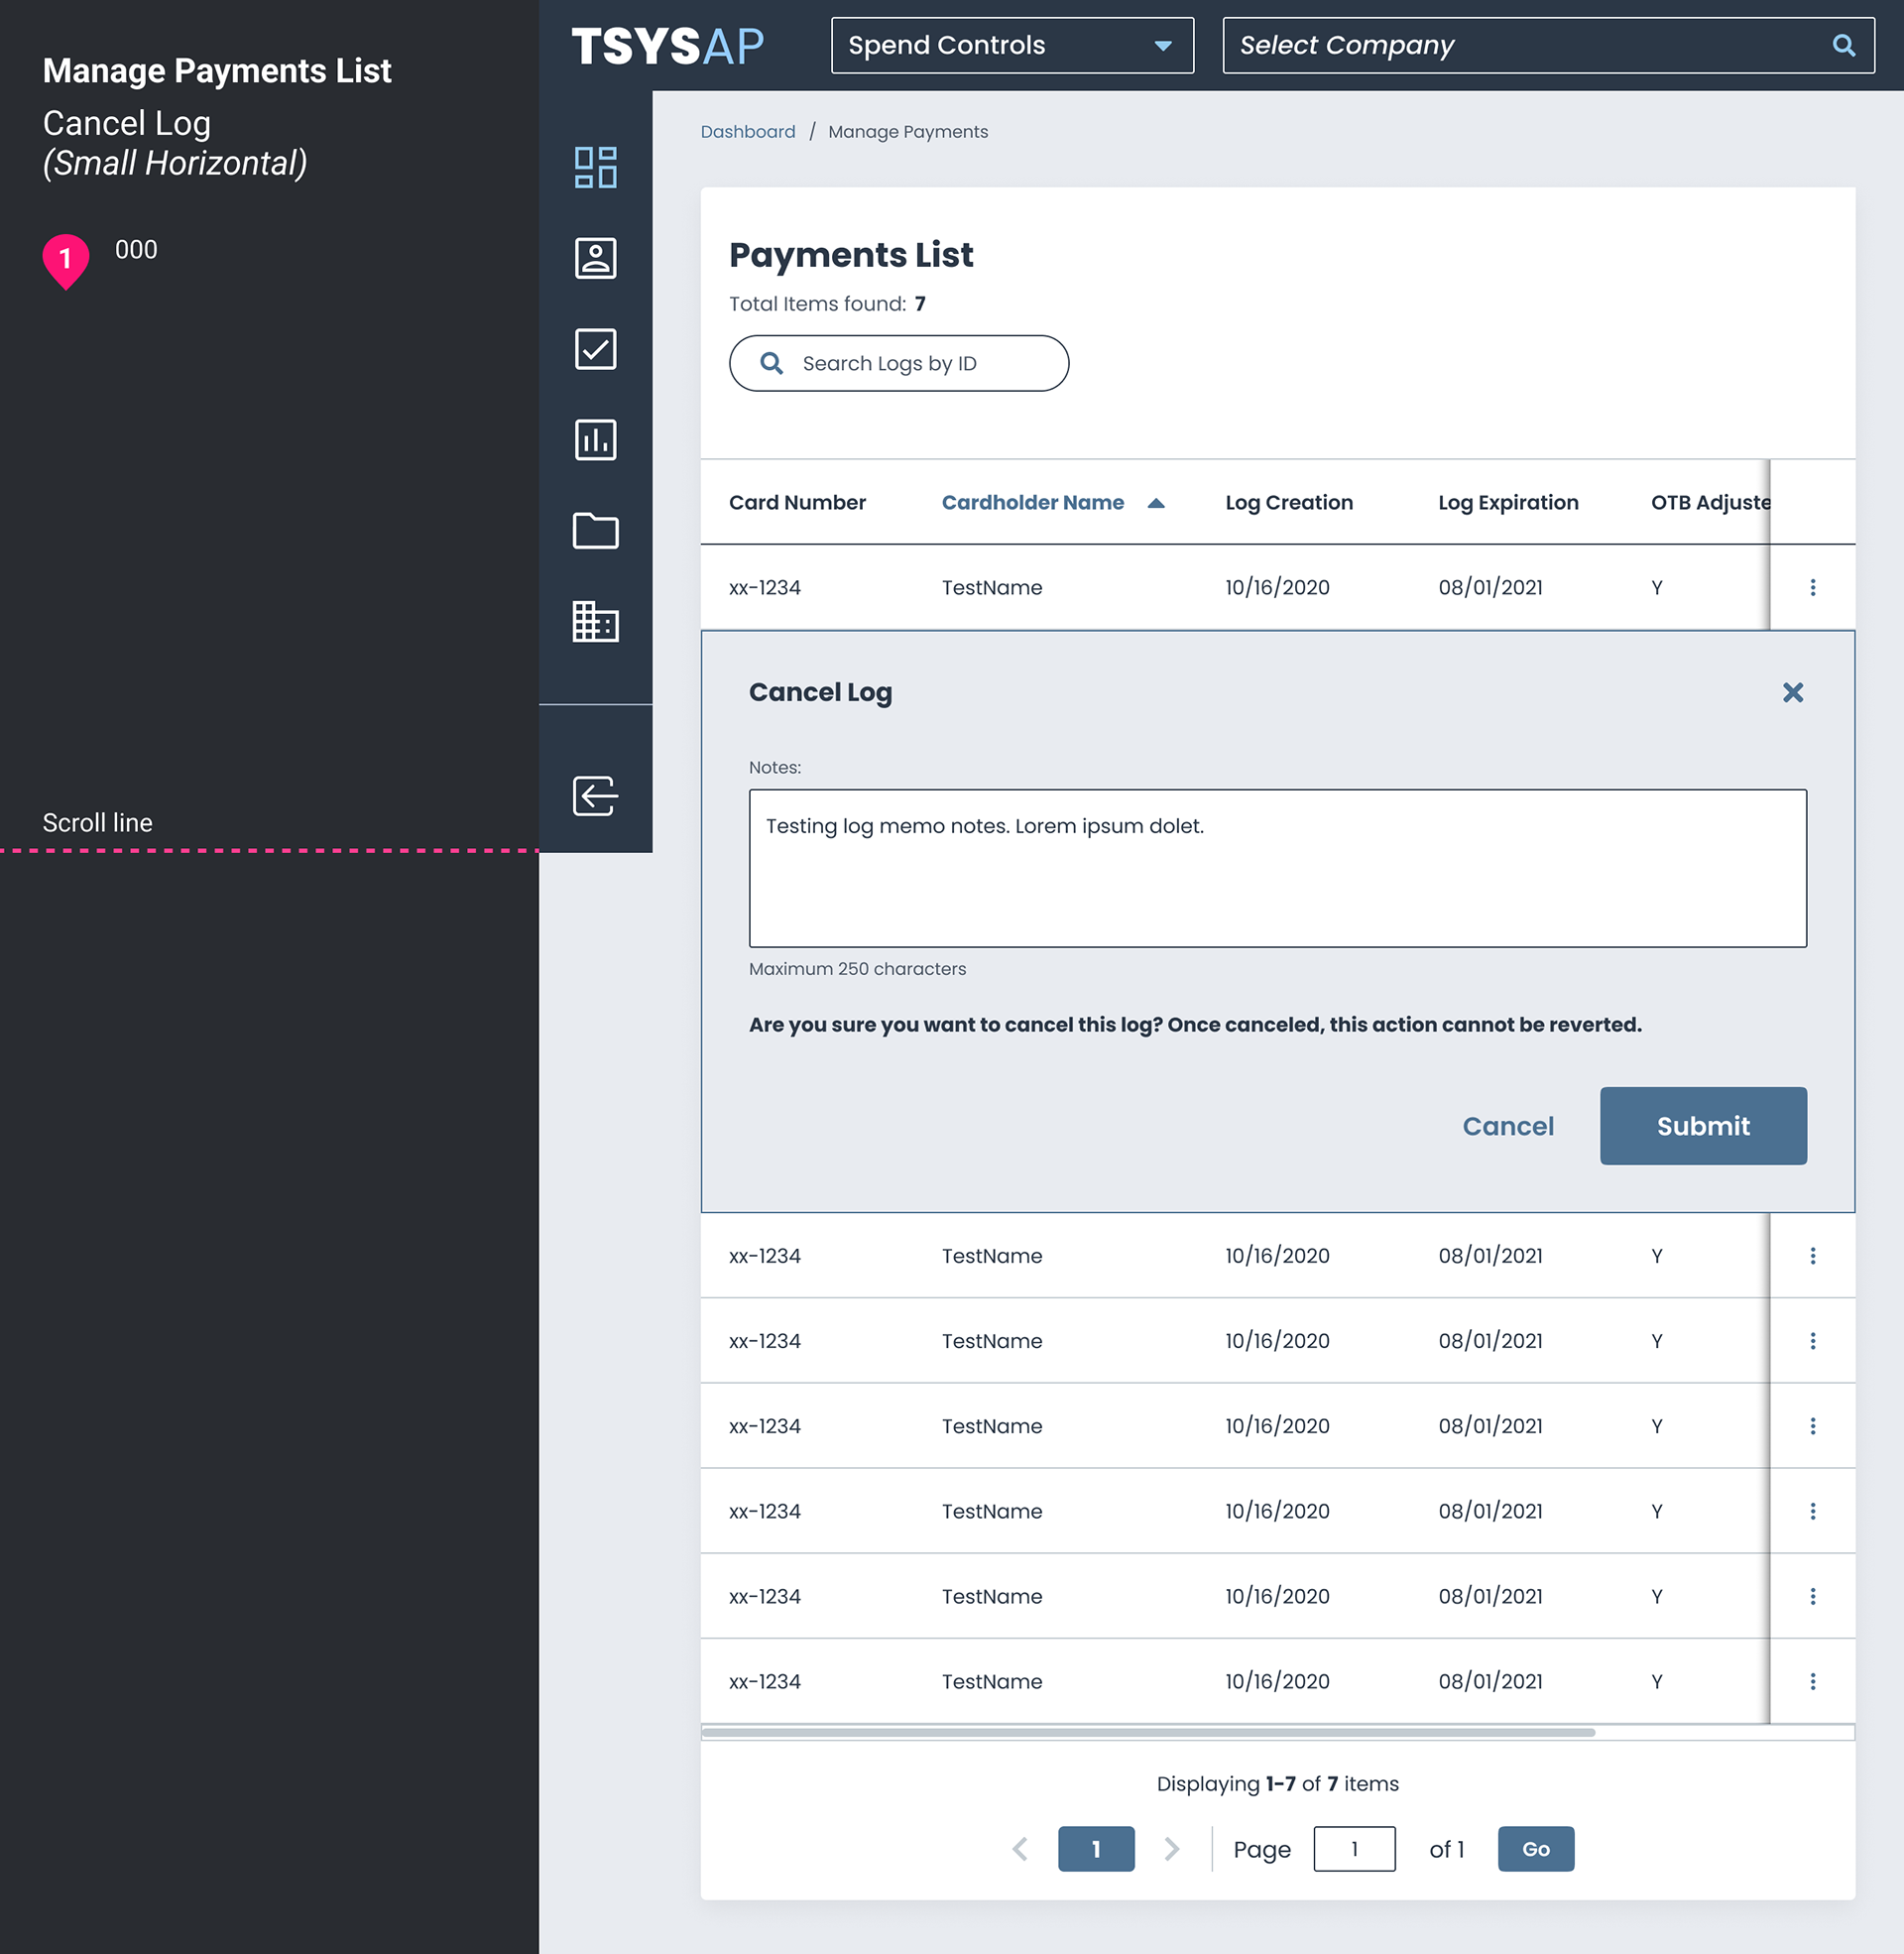Click 10/16/2020 in the first table row
Viewport: 1904px width, 1954px height.
pos(1277,588)
